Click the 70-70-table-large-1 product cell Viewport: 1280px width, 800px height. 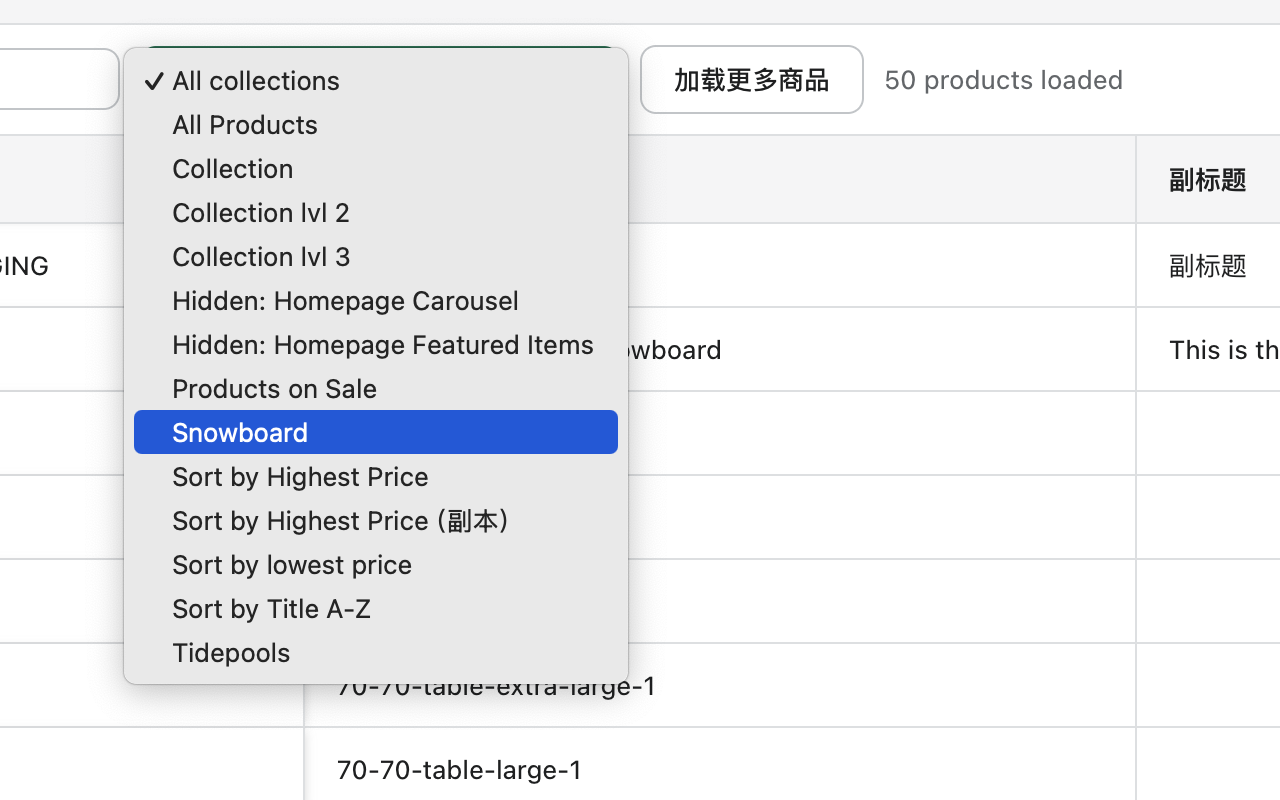459,770
